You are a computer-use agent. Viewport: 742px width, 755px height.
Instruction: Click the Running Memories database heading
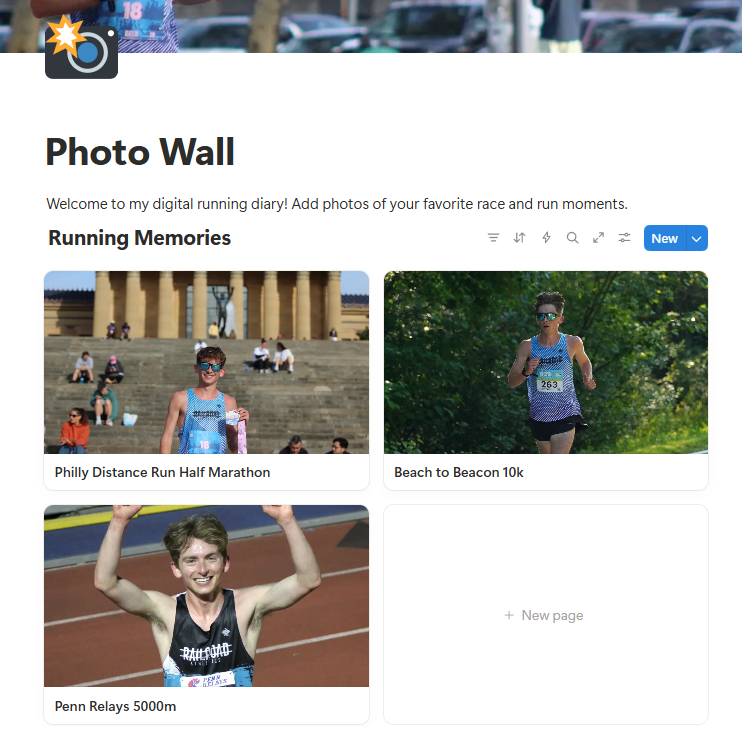140,238
